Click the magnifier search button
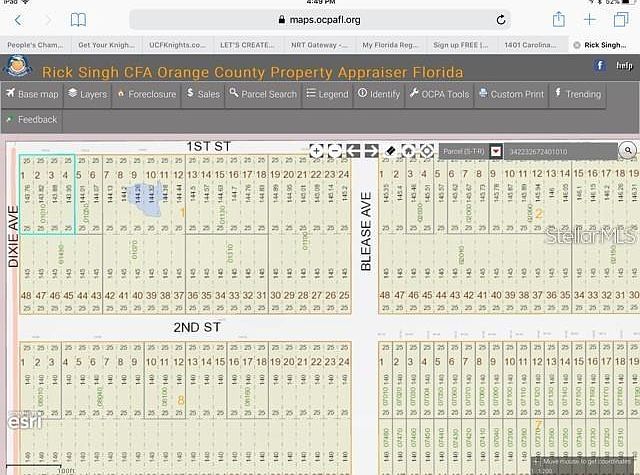The image size is (640, 475). click(628, 151)
